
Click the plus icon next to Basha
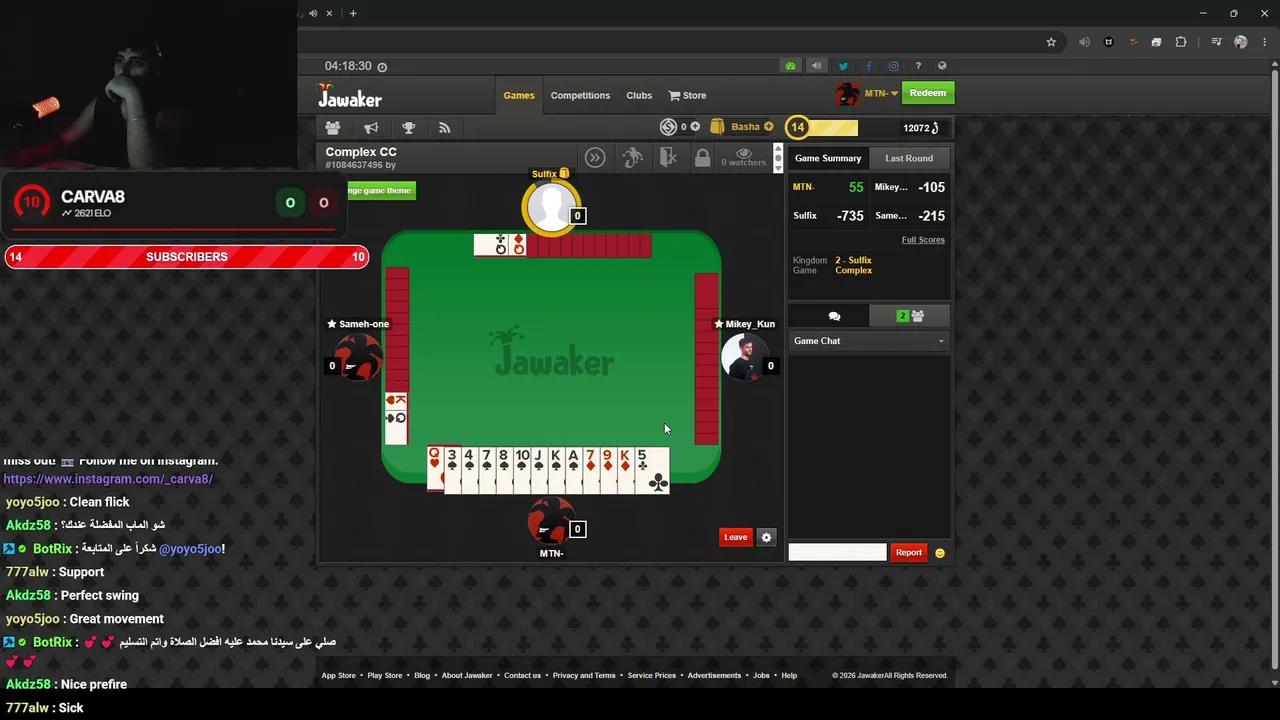(x=768, y=127)
